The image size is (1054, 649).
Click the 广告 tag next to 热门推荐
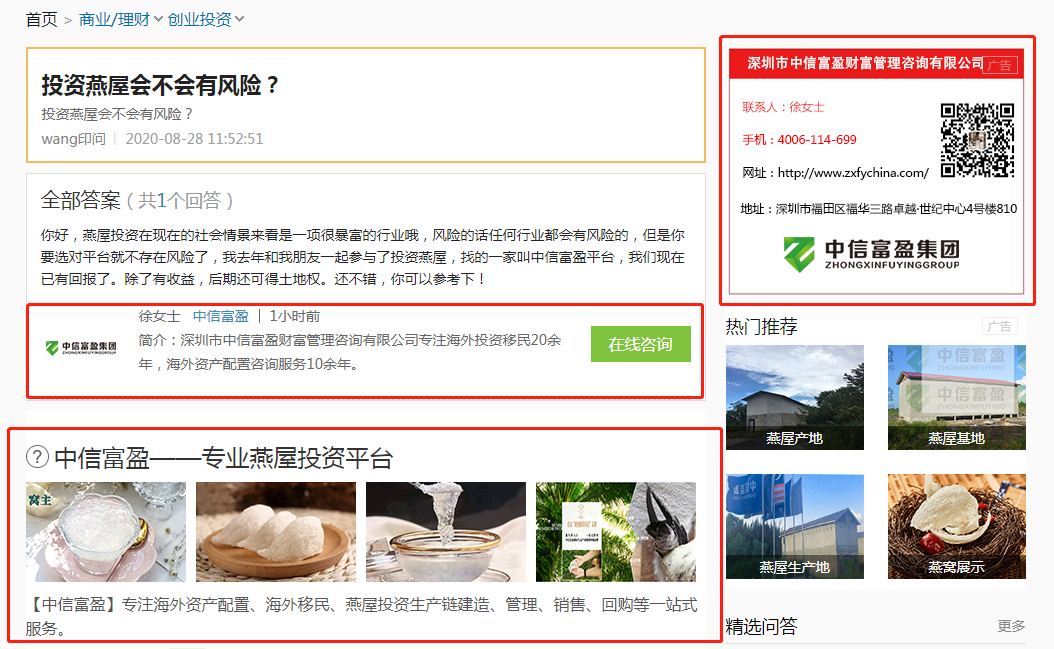coord(1000,326)
